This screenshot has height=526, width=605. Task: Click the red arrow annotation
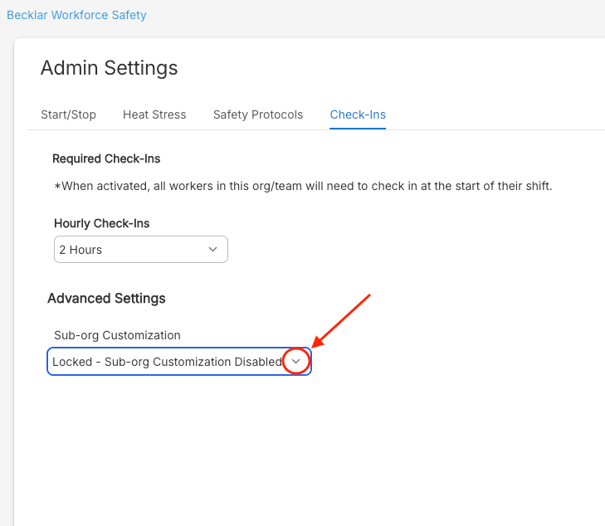[x=341, y=320]
